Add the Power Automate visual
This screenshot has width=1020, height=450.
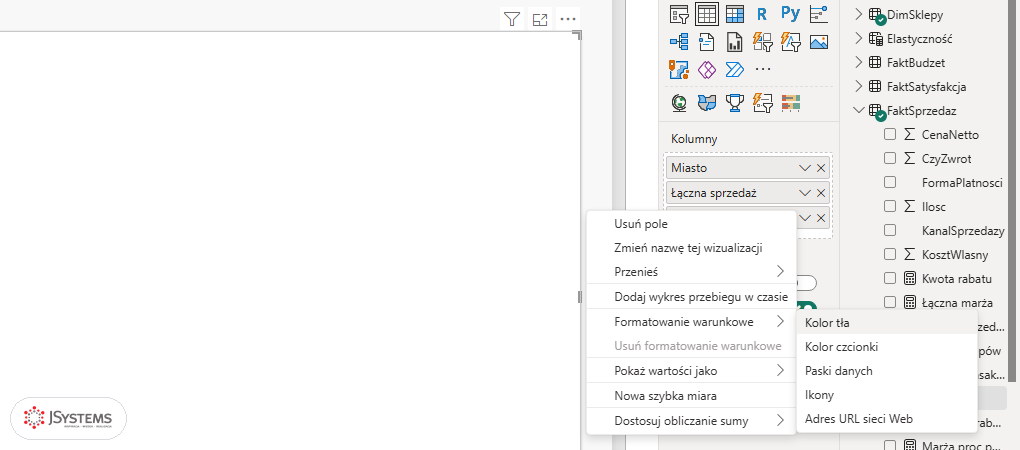(734, 69)
